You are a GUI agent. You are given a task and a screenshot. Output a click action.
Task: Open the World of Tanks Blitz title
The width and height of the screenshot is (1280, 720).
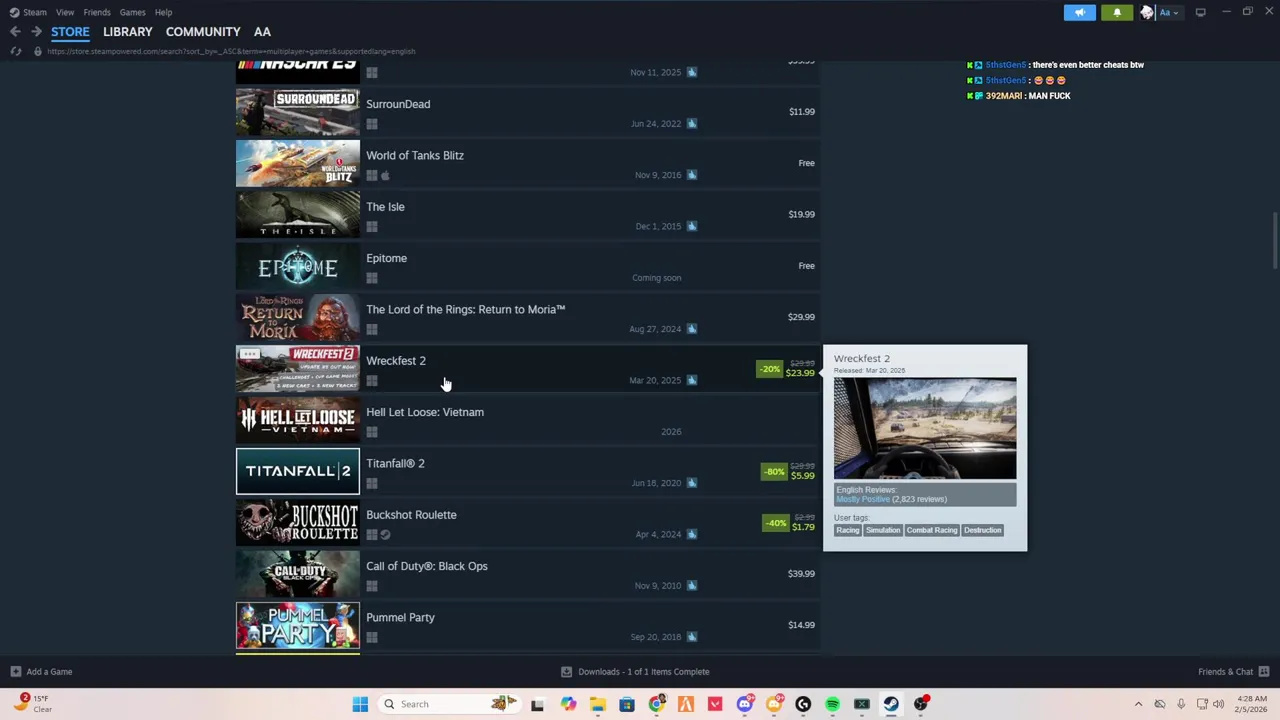(x=415, y=155)
